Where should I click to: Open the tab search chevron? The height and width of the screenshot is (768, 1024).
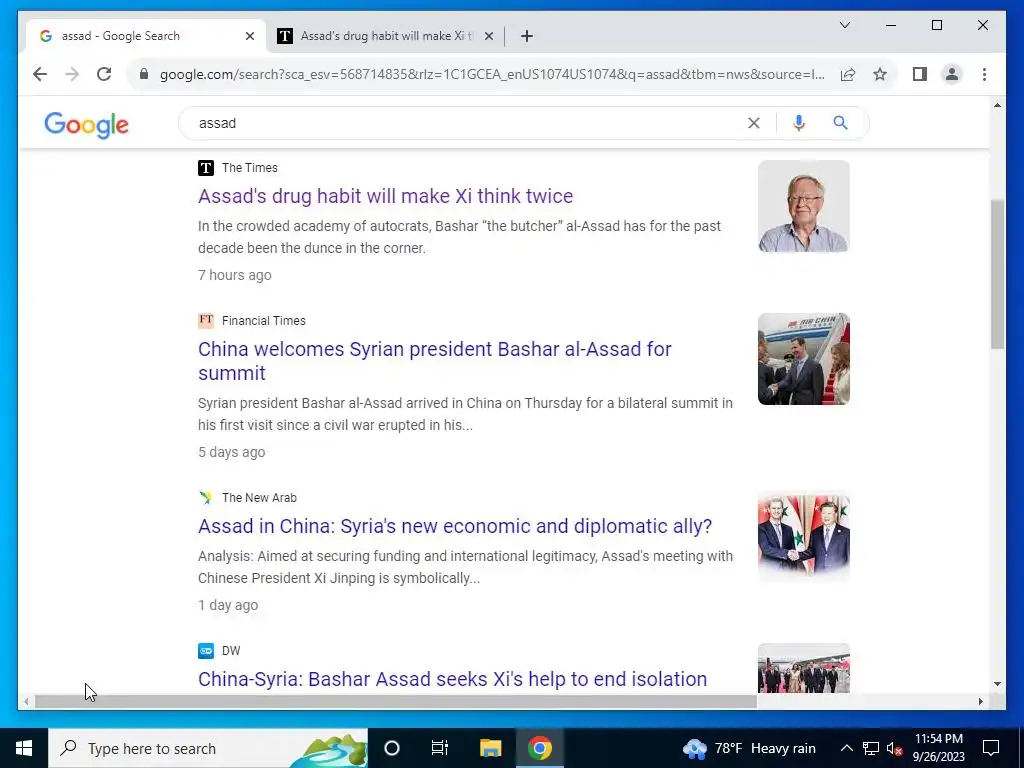(844, 25)
